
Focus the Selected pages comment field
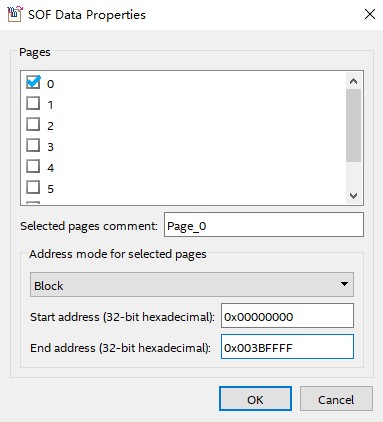pos(264,225)
